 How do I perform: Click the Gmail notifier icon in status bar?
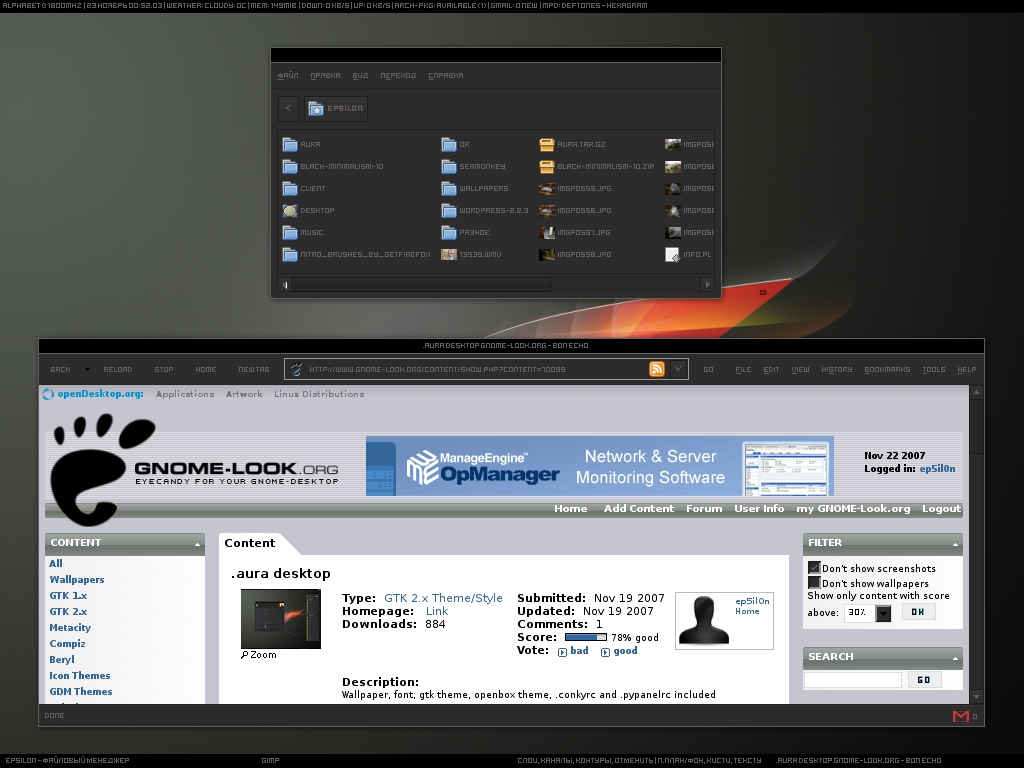click(961, 716)
